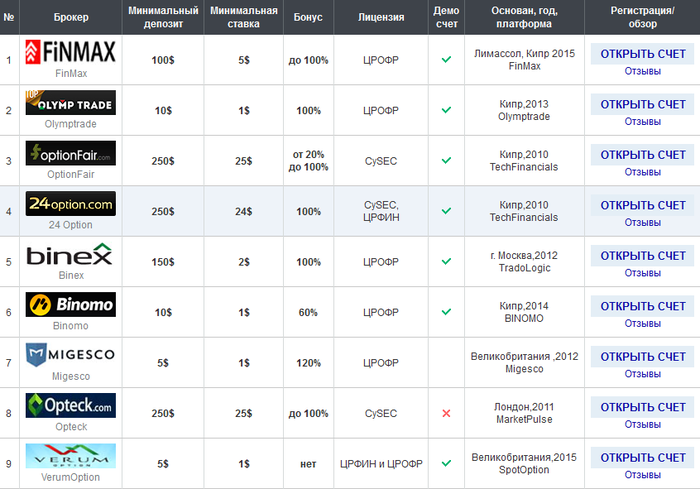Viewport: 700px width, 489px height.
Task: Open Отзывы link for Olymptrade
Action: pos(642,121)
